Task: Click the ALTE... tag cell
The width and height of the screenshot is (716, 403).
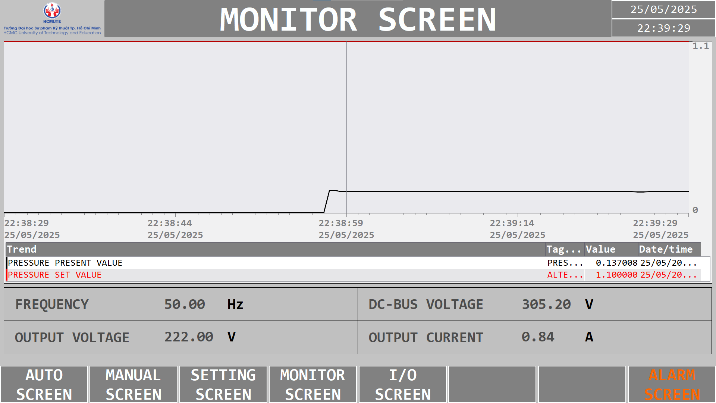Action: [x=565, y=275]
